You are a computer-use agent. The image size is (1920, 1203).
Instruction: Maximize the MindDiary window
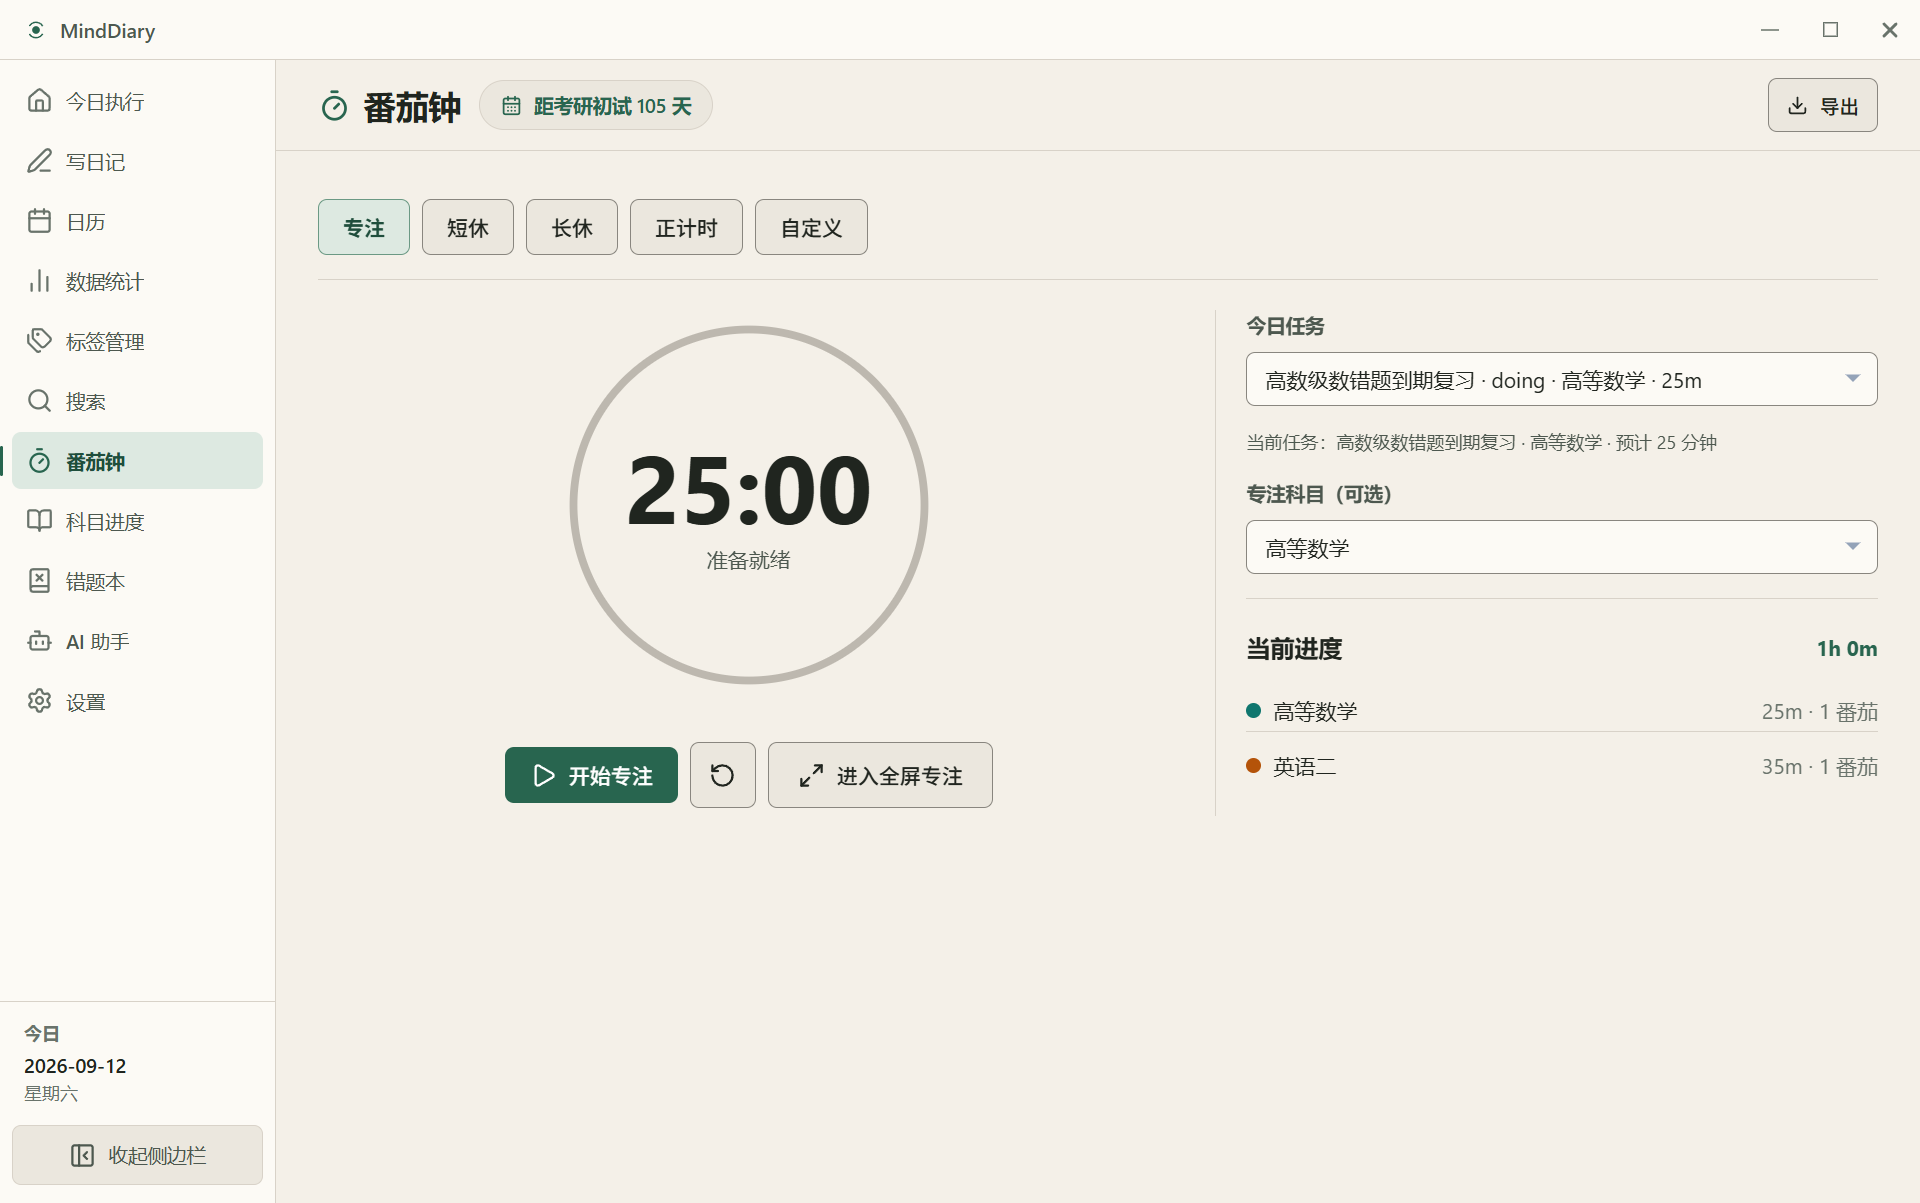pos(1830,30)
